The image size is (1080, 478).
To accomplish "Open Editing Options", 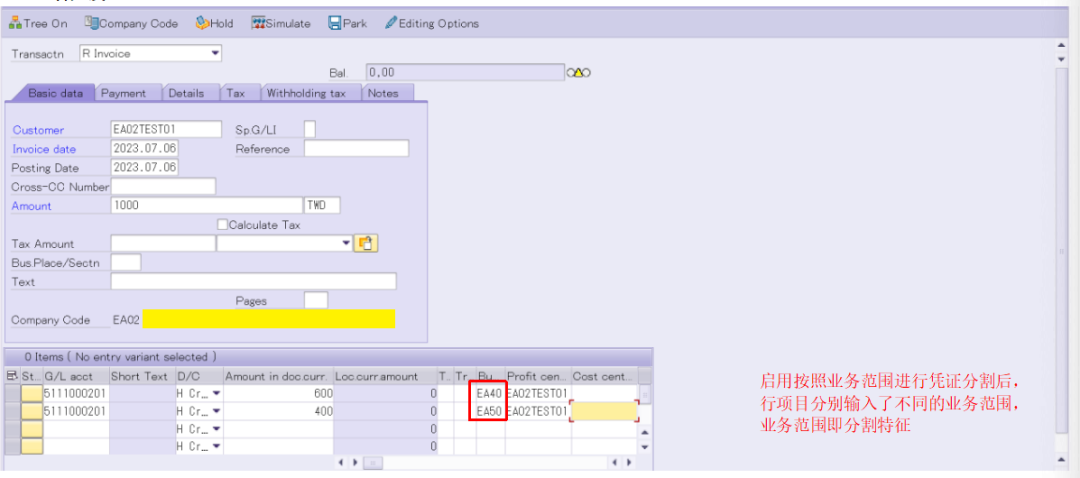I will (x=431, y=23).
